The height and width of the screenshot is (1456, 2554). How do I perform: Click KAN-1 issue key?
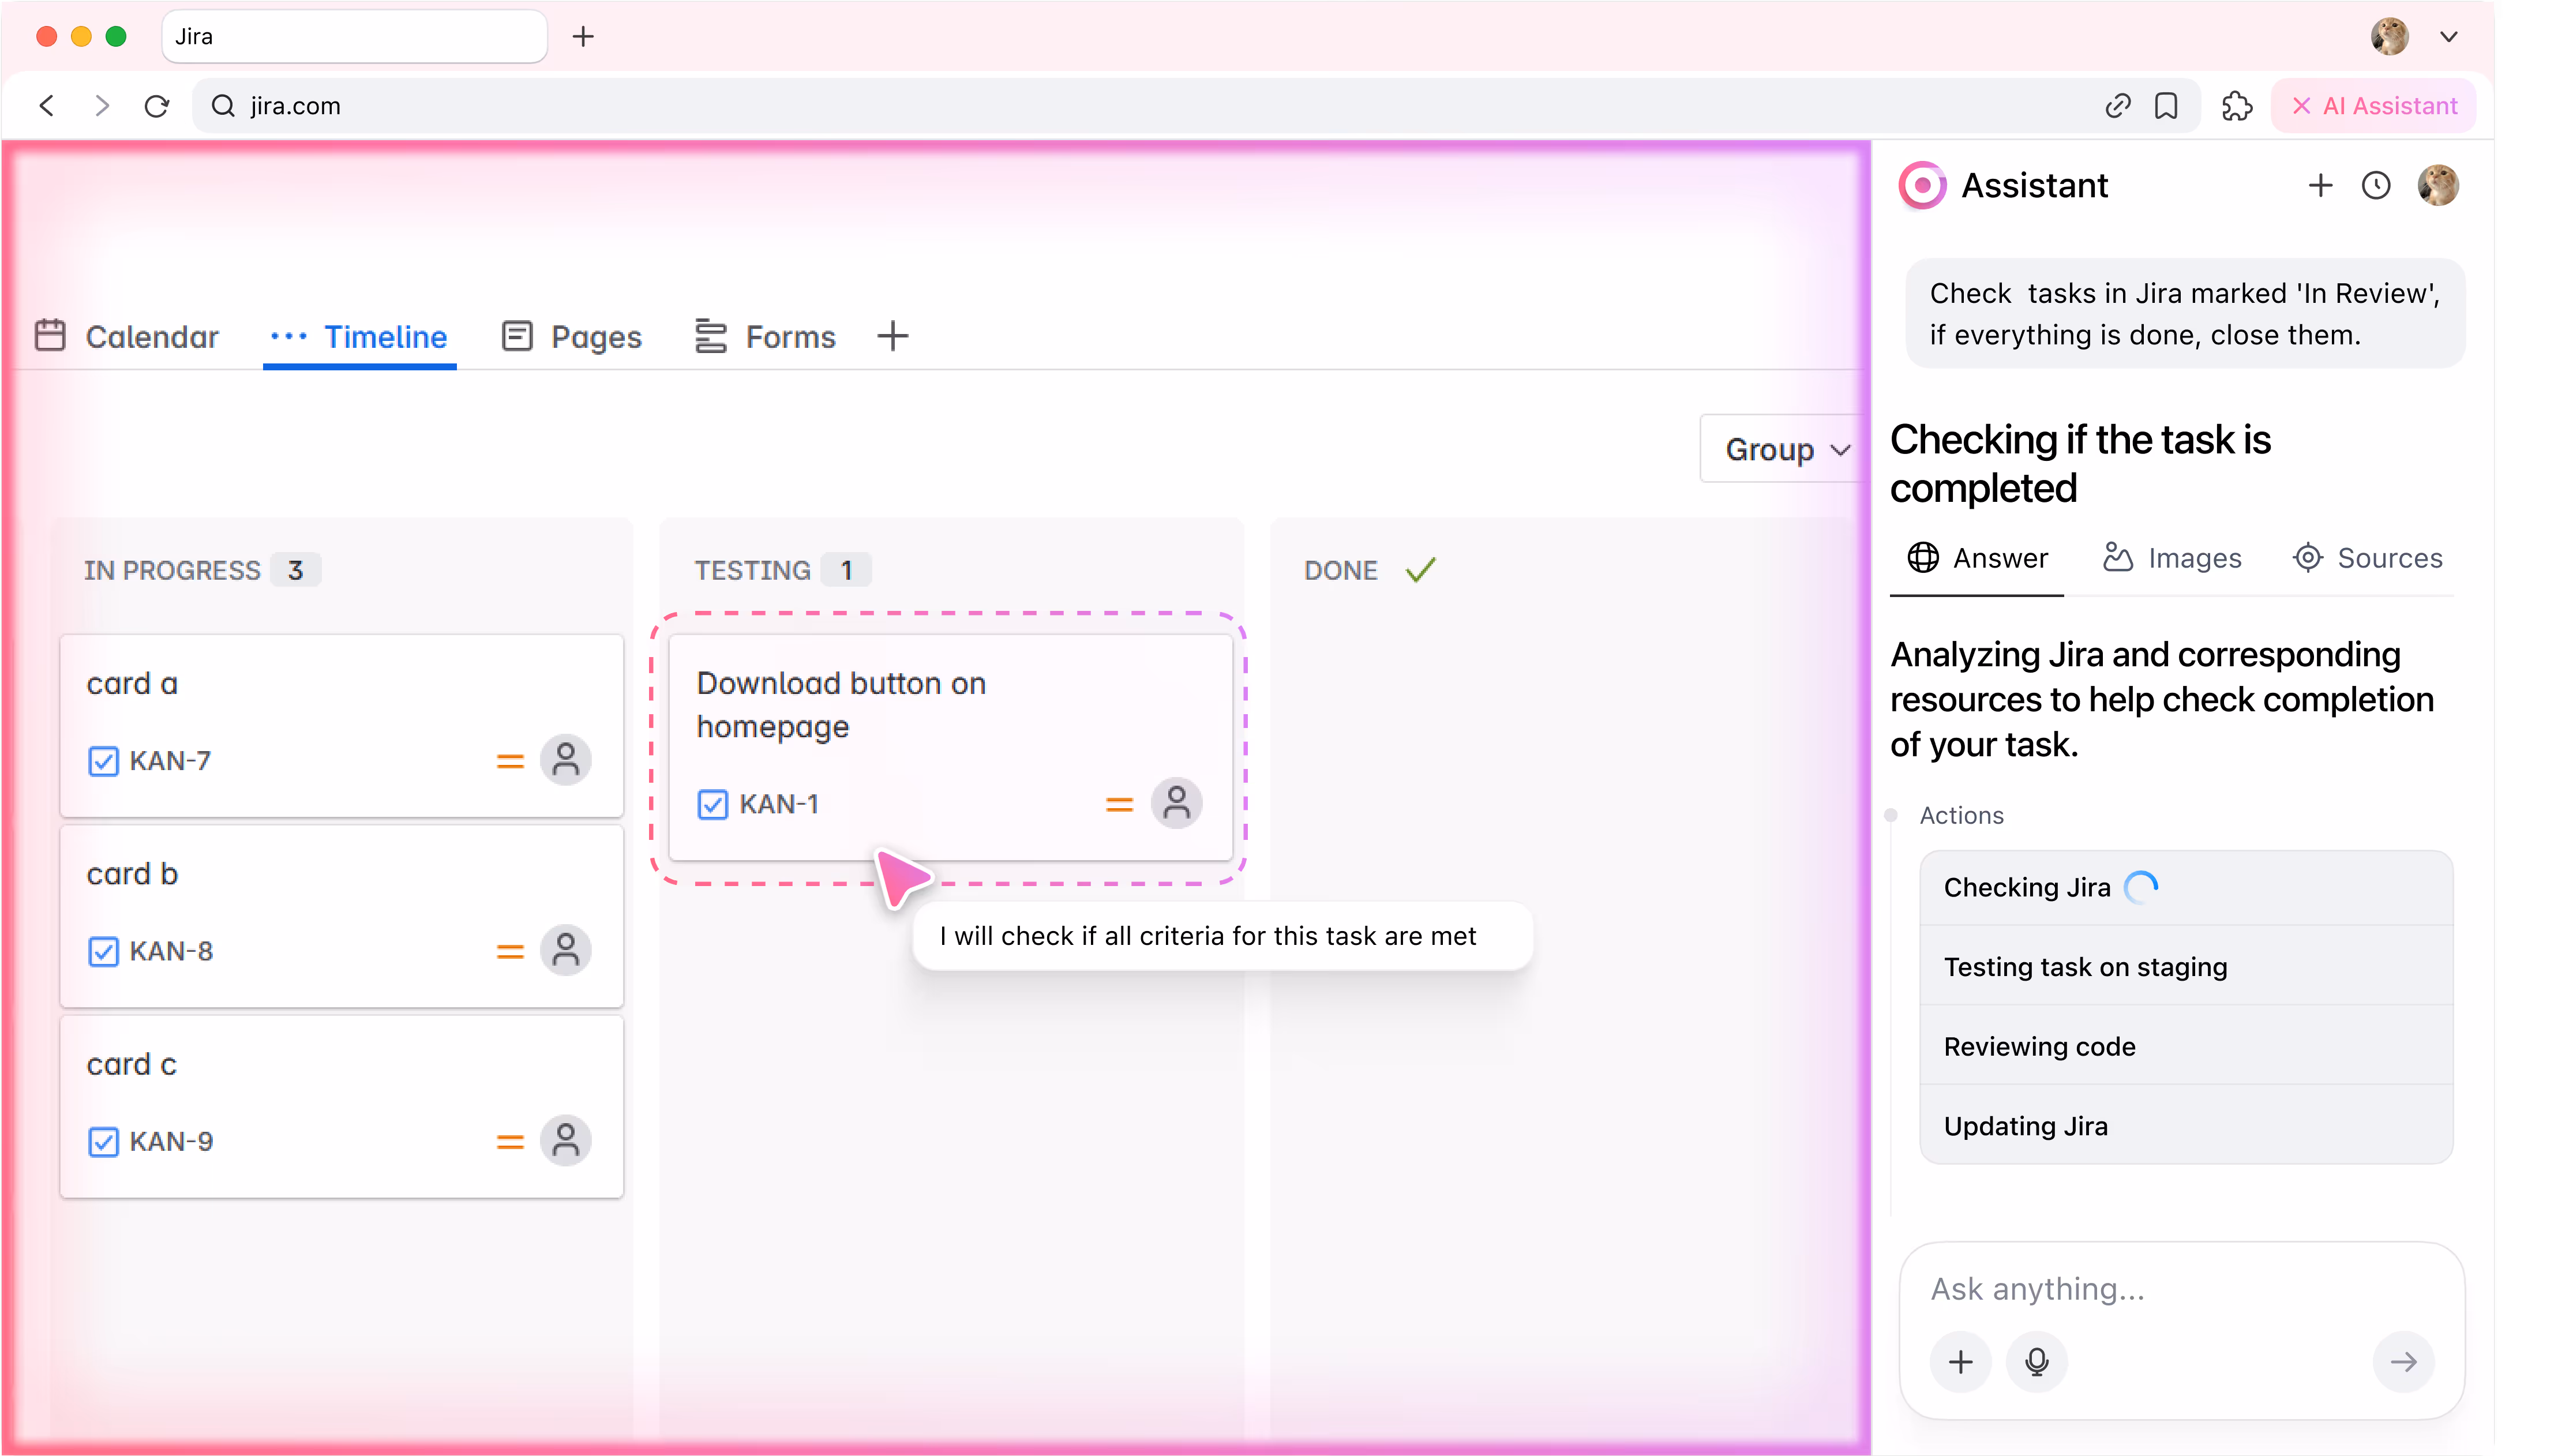click(x=779, y=804)
